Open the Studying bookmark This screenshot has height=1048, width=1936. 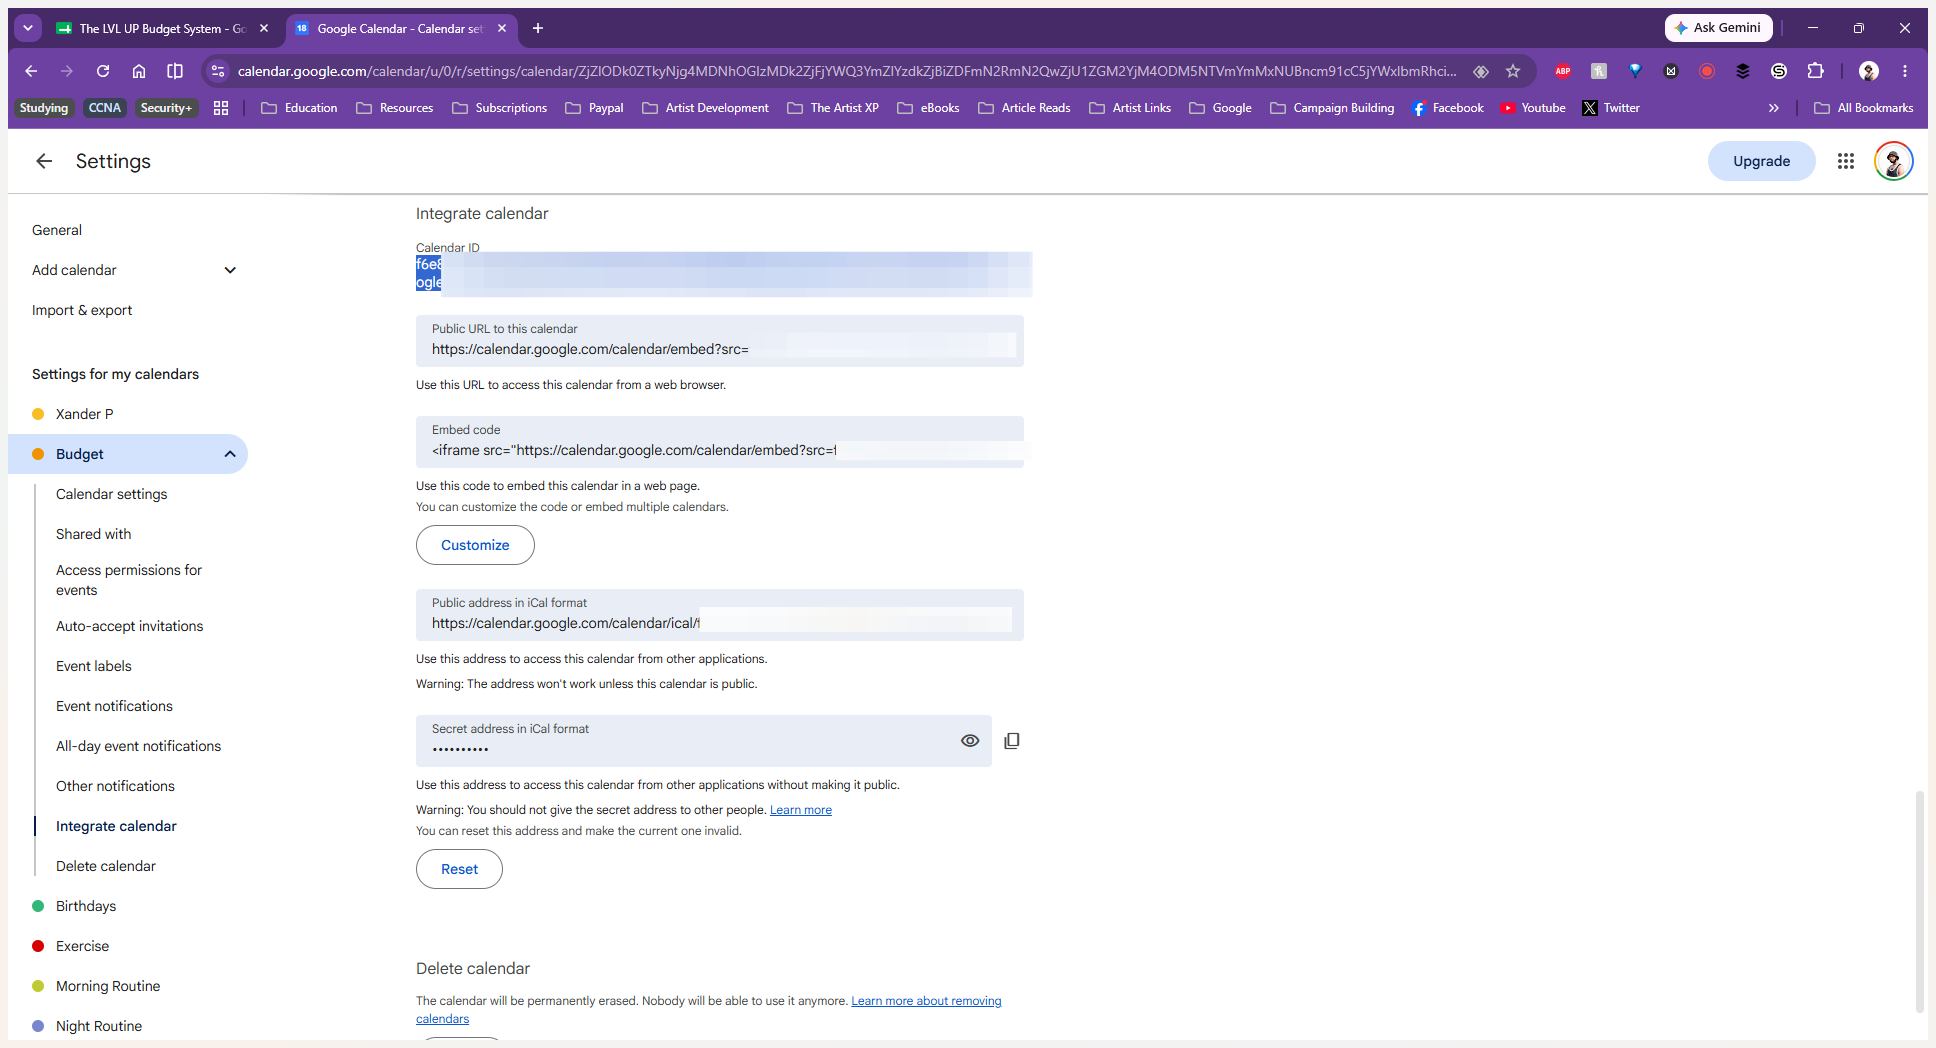coord(44,108)
